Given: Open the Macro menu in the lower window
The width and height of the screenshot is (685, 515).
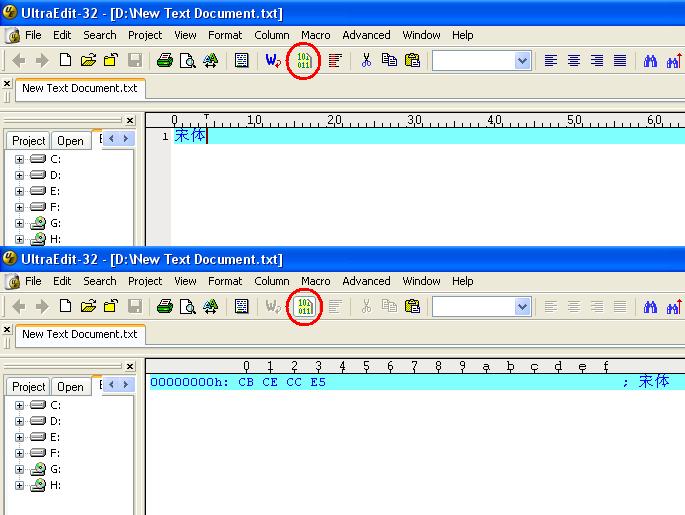Looking at the screenshot, I should pos(315,281).
